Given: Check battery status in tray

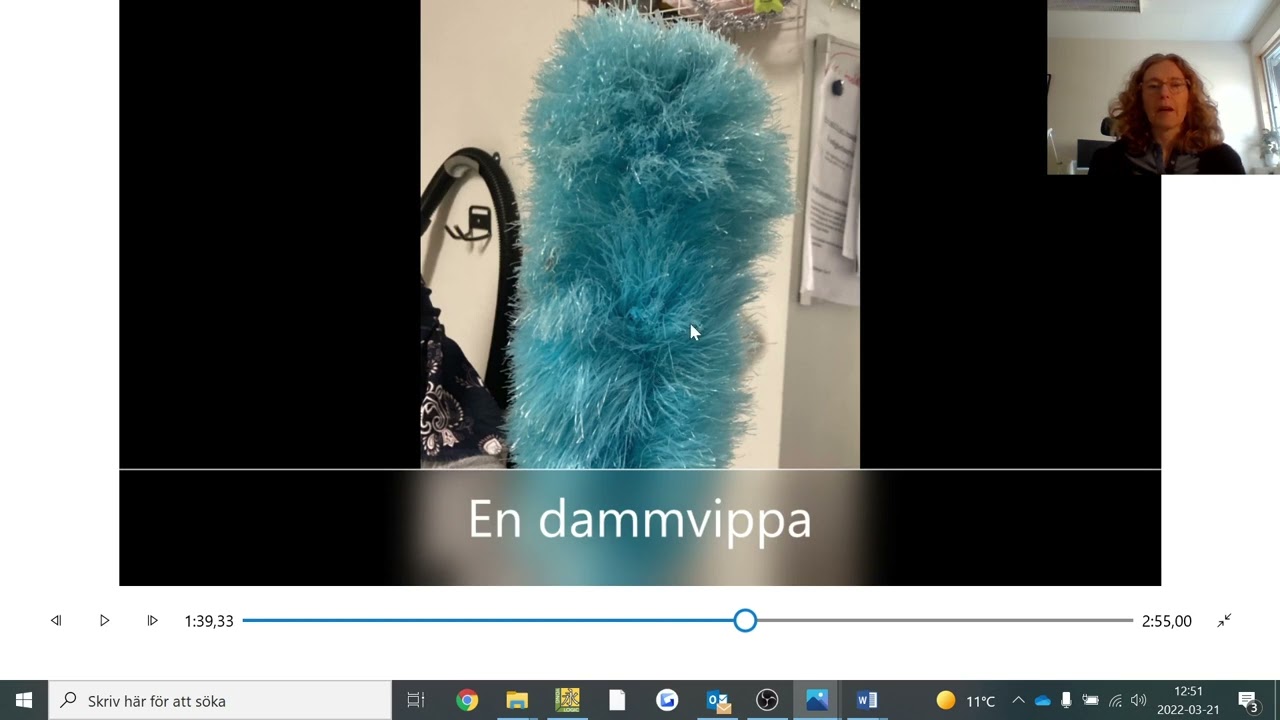Looking at the screenshot, I should pyautogui.click(x=1090, y=701).
